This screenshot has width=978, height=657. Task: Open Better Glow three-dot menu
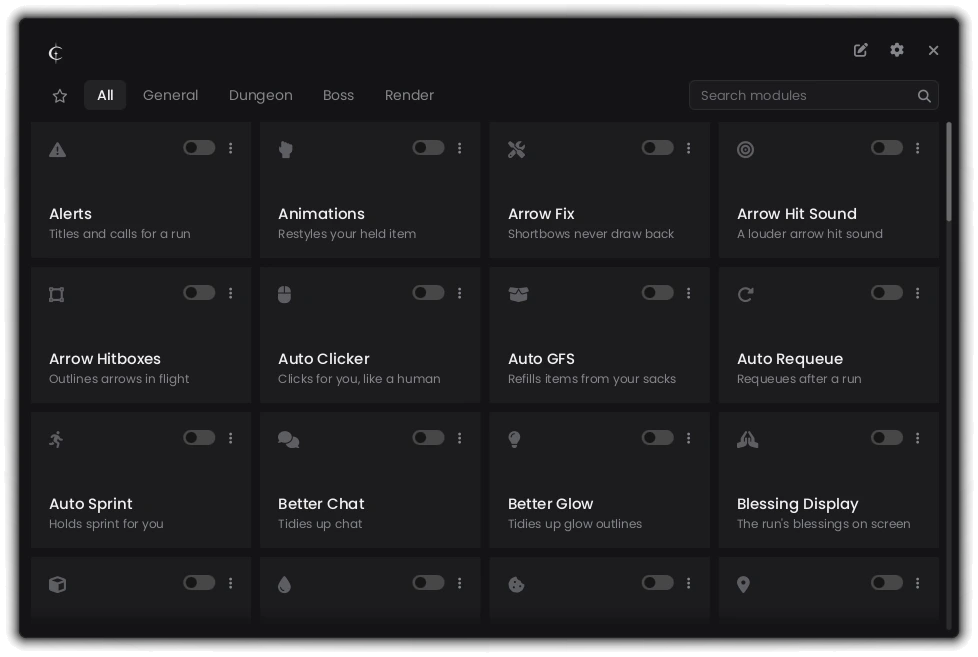tap(689, 438)
